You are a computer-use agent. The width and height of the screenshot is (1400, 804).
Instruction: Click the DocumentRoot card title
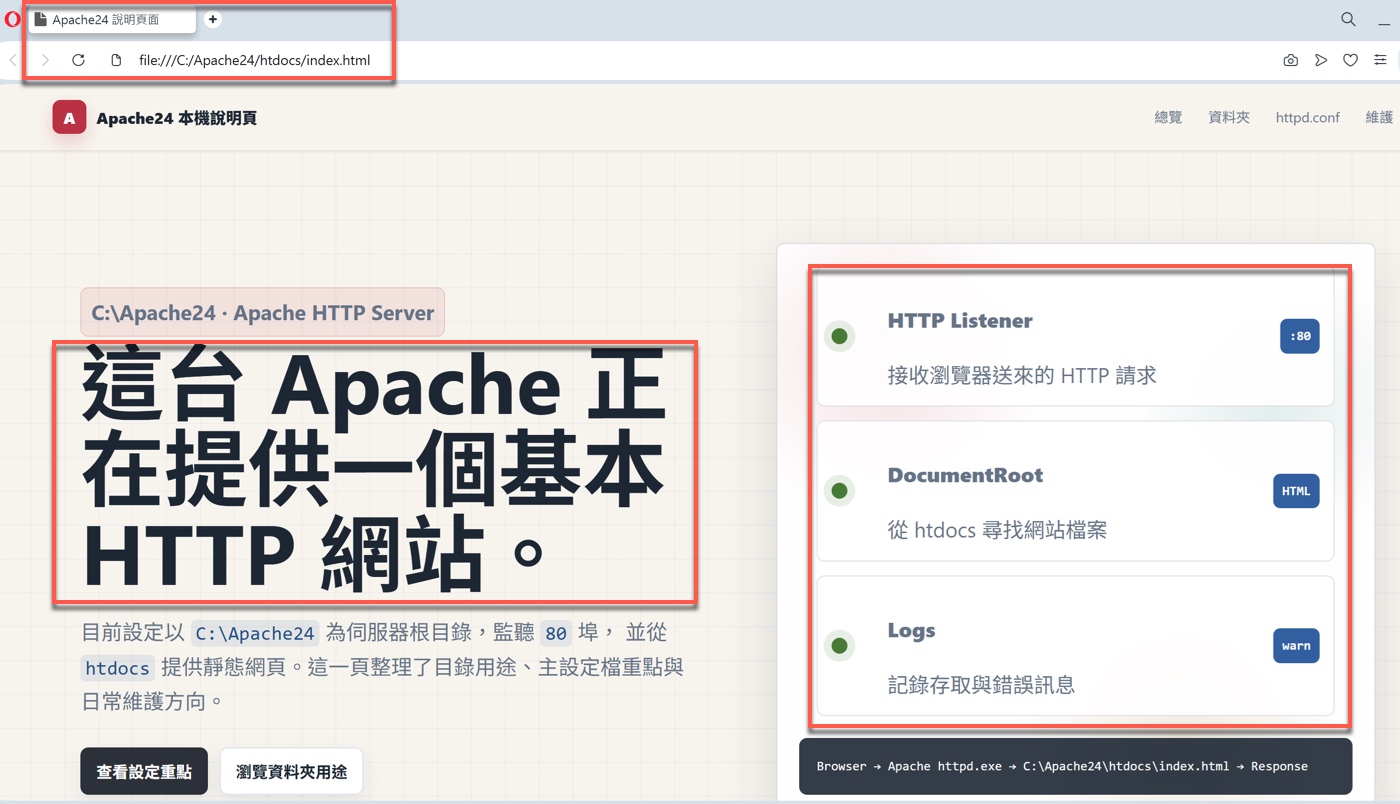965,475
